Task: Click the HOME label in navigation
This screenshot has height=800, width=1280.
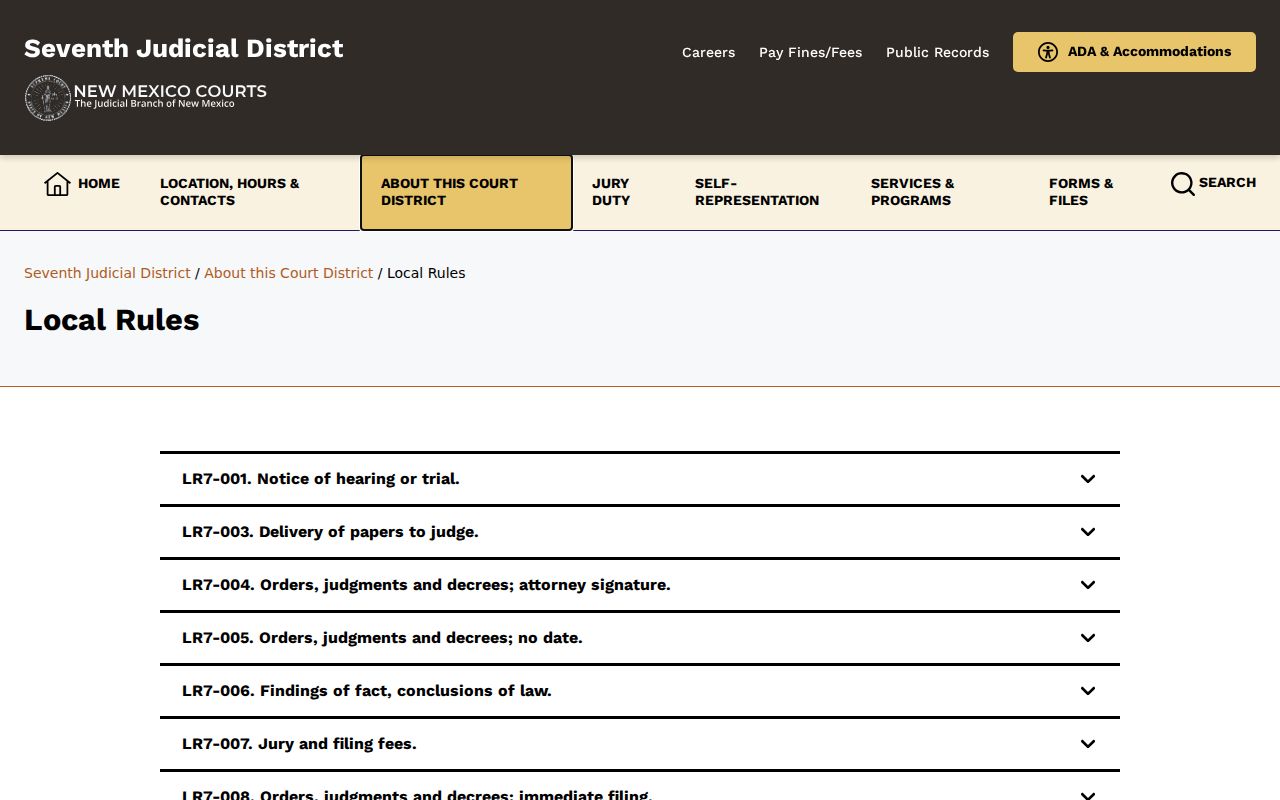Action: [x=99, y=184]
